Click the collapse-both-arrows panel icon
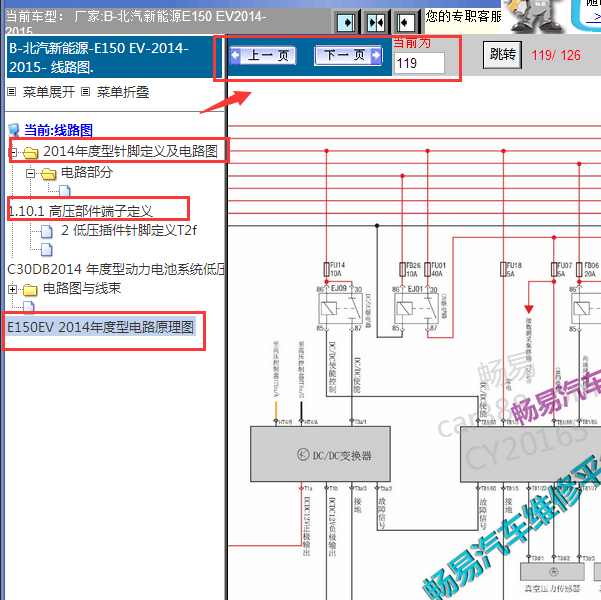Image resolution: width=601 pixels, height=600 pixels. pyautogui.click(x=376, y=23)
